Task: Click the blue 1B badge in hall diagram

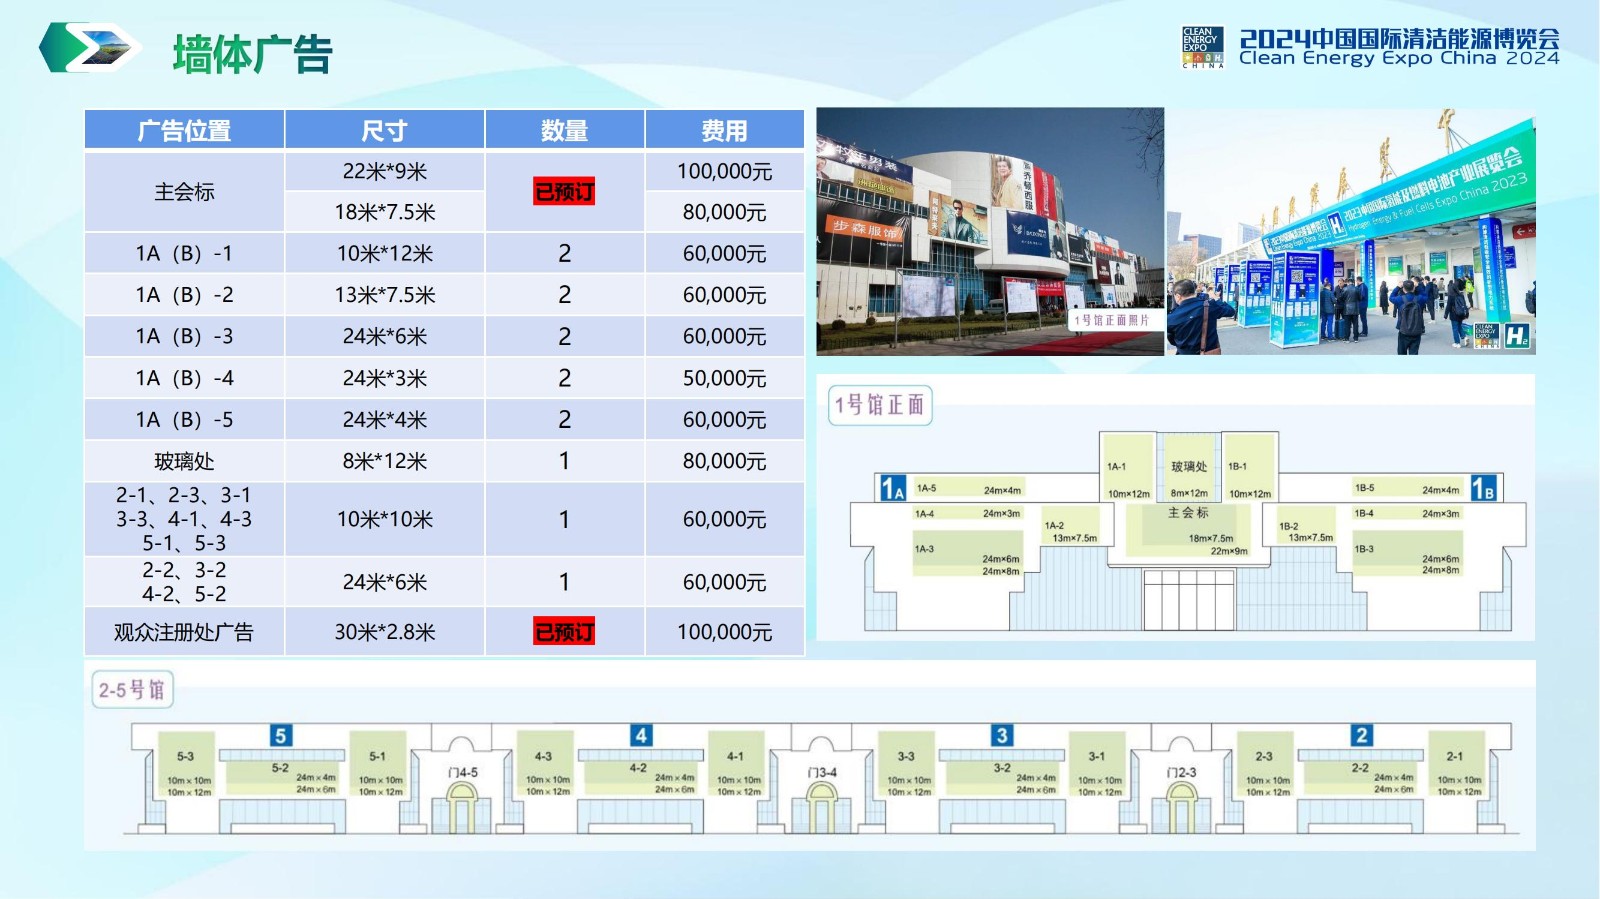Action: 1483,487
